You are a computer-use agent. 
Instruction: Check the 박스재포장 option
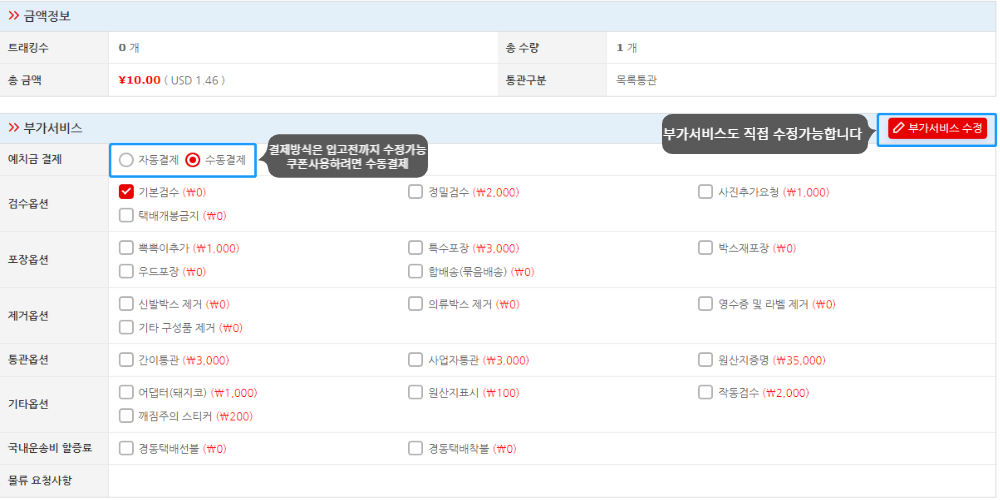pyautogui.click(x=705, y=247)
